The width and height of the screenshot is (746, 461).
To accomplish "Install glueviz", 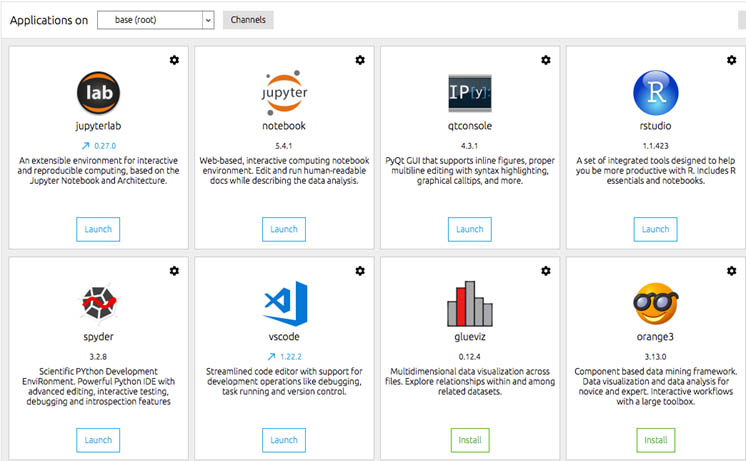I will 470,440.
